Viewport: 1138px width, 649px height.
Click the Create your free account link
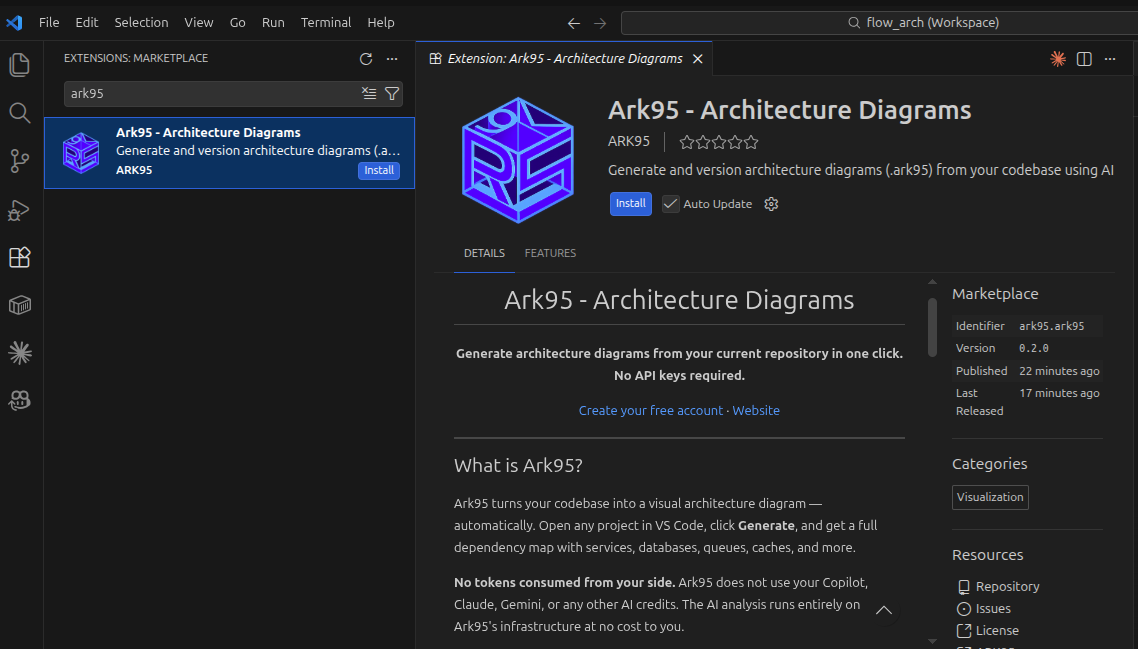[650, 411]
